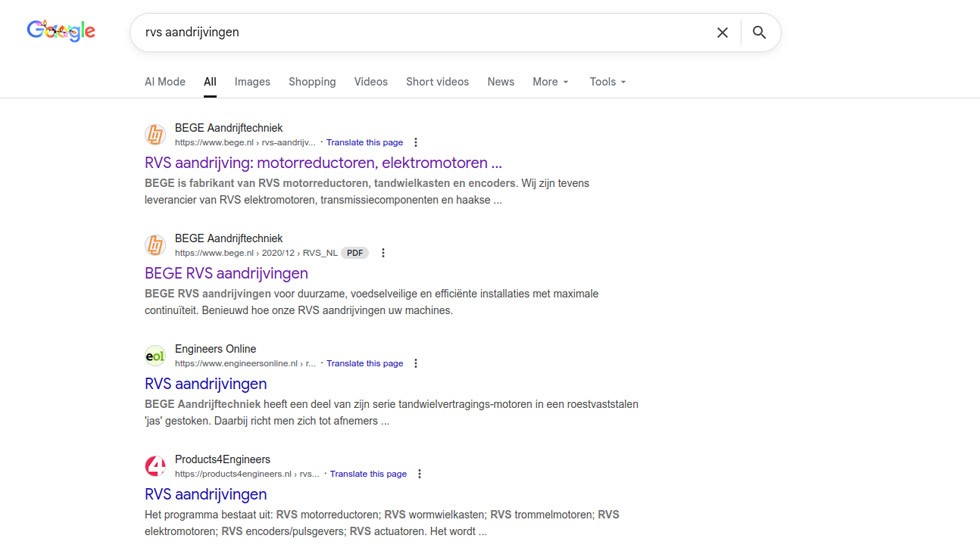Switch to Videos tab

(x=371, y=82)
